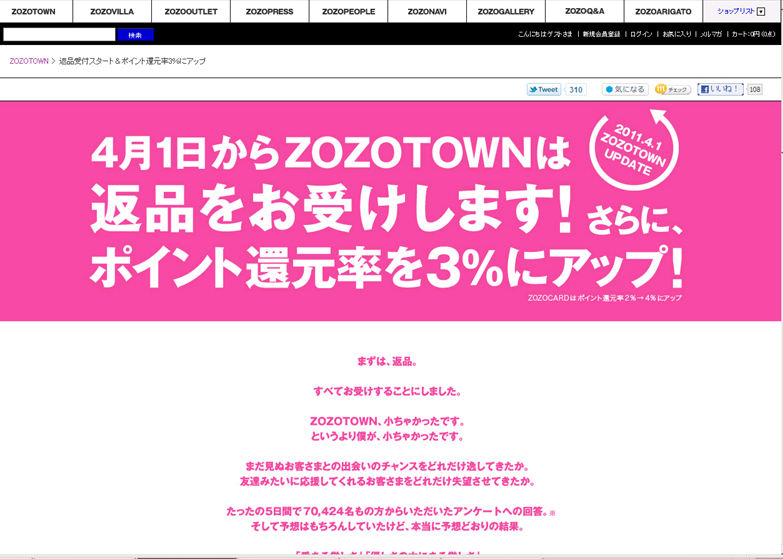This screenshot has height=559, width=783.
Task: Focus the search text field
Action: pos(59,35)
